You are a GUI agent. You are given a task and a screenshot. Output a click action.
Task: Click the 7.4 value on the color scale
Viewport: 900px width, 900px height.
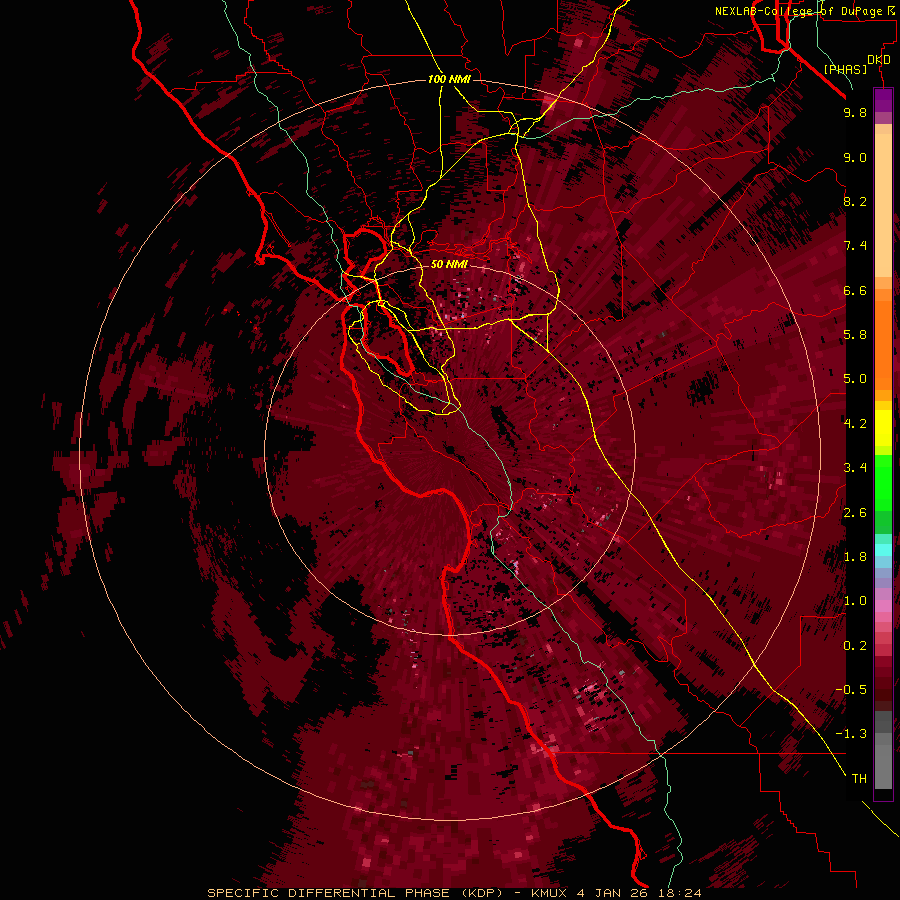tap(855, 246)
